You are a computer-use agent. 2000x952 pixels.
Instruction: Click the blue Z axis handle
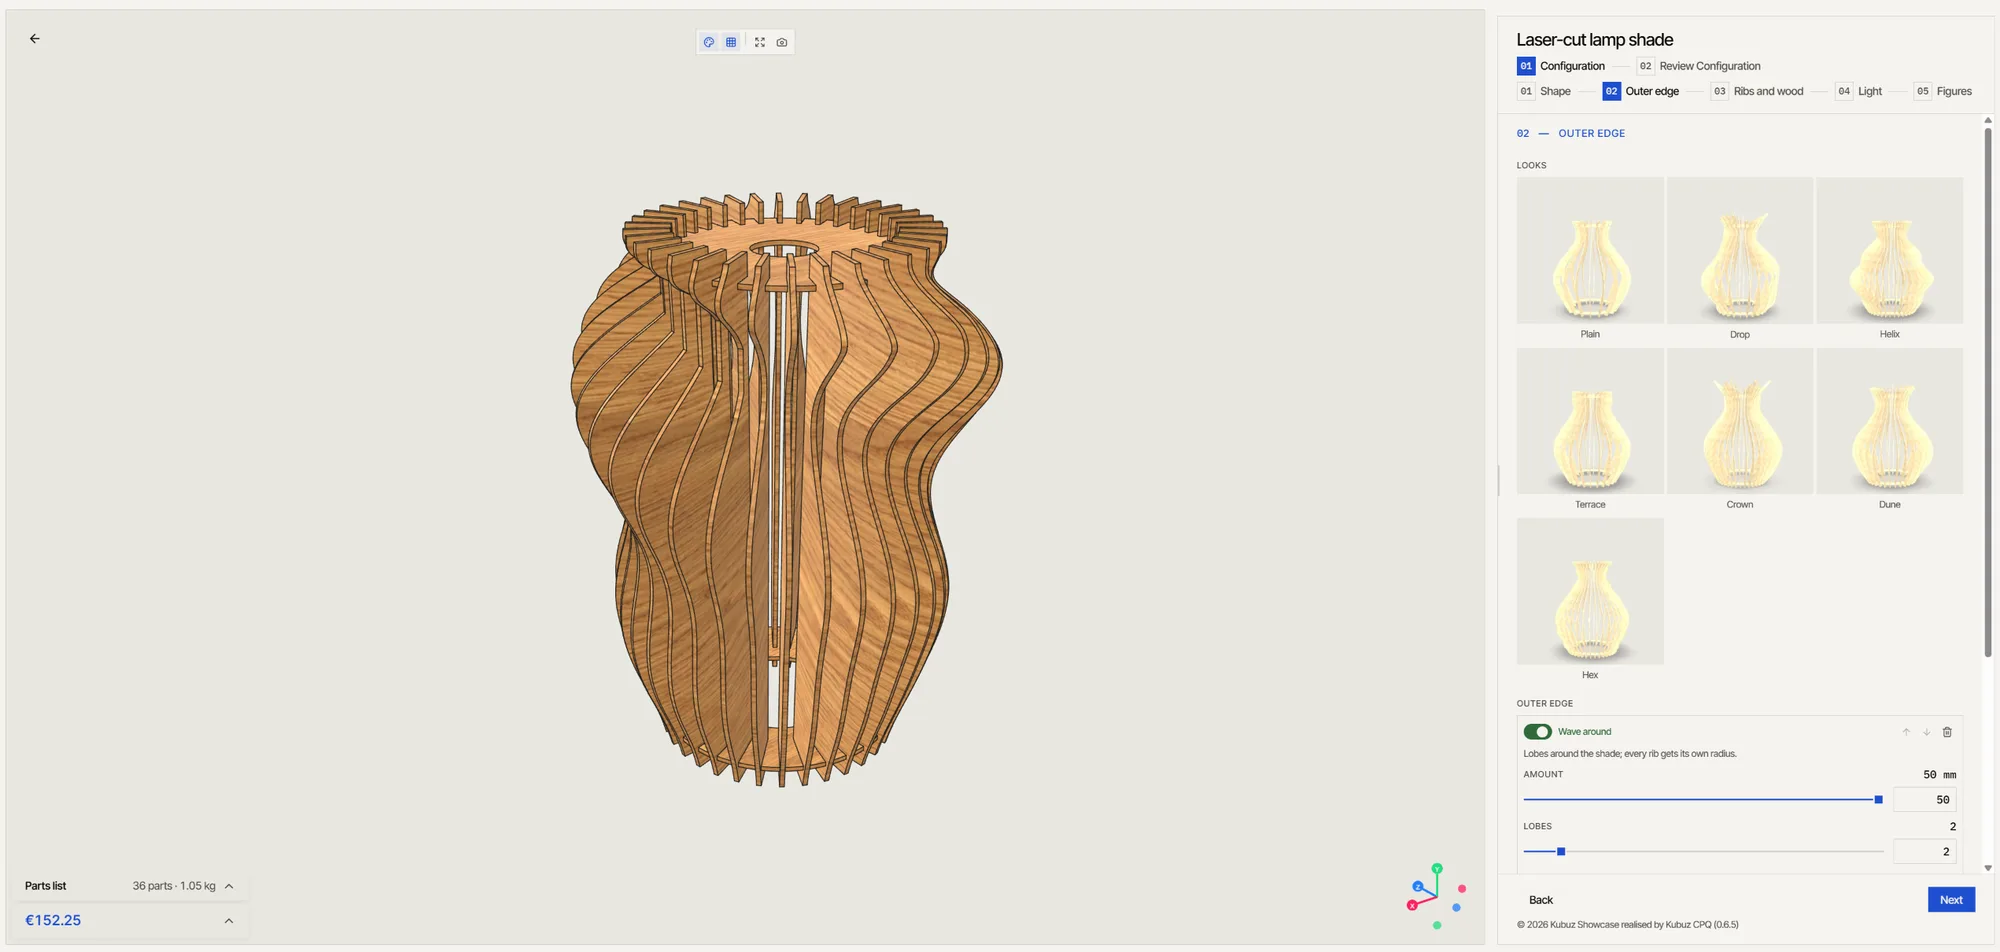[1418, 887]
